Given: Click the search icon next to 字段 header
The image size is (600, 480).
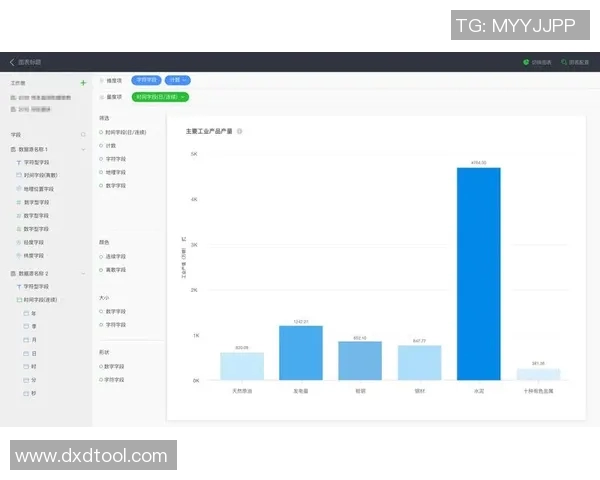Looking at the screenshot, I should 83,134.
